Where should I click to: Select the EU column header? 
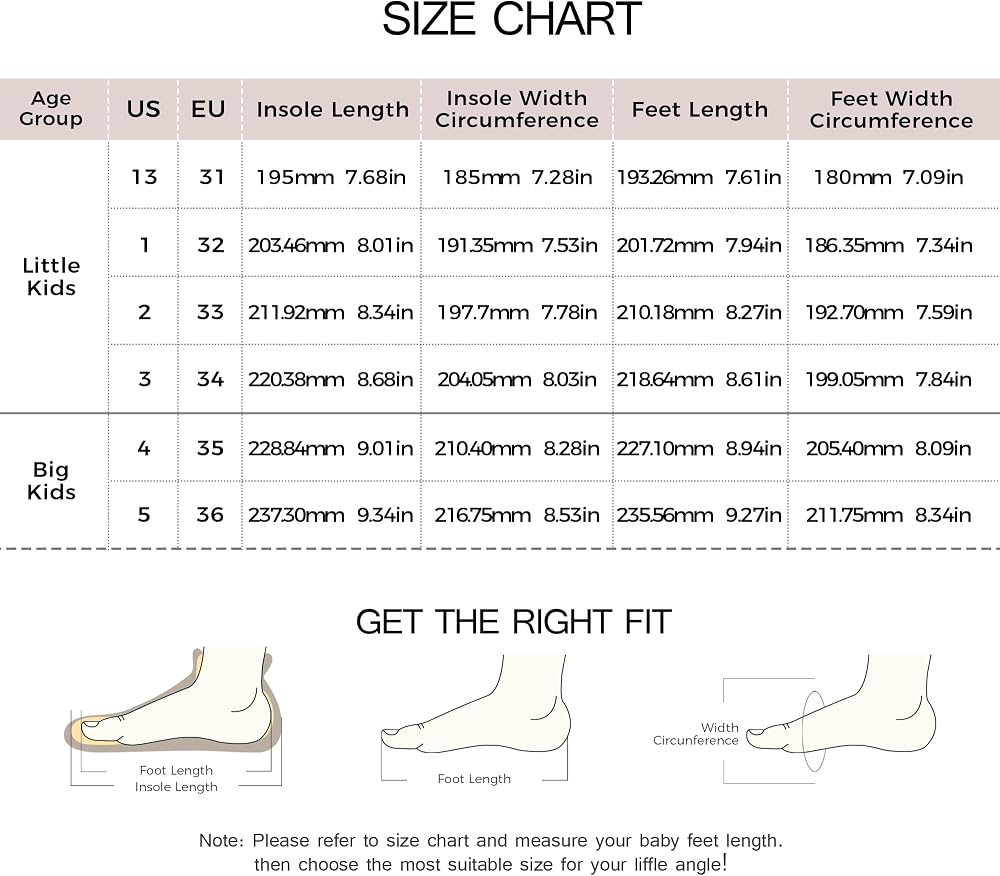coord(209,109)
